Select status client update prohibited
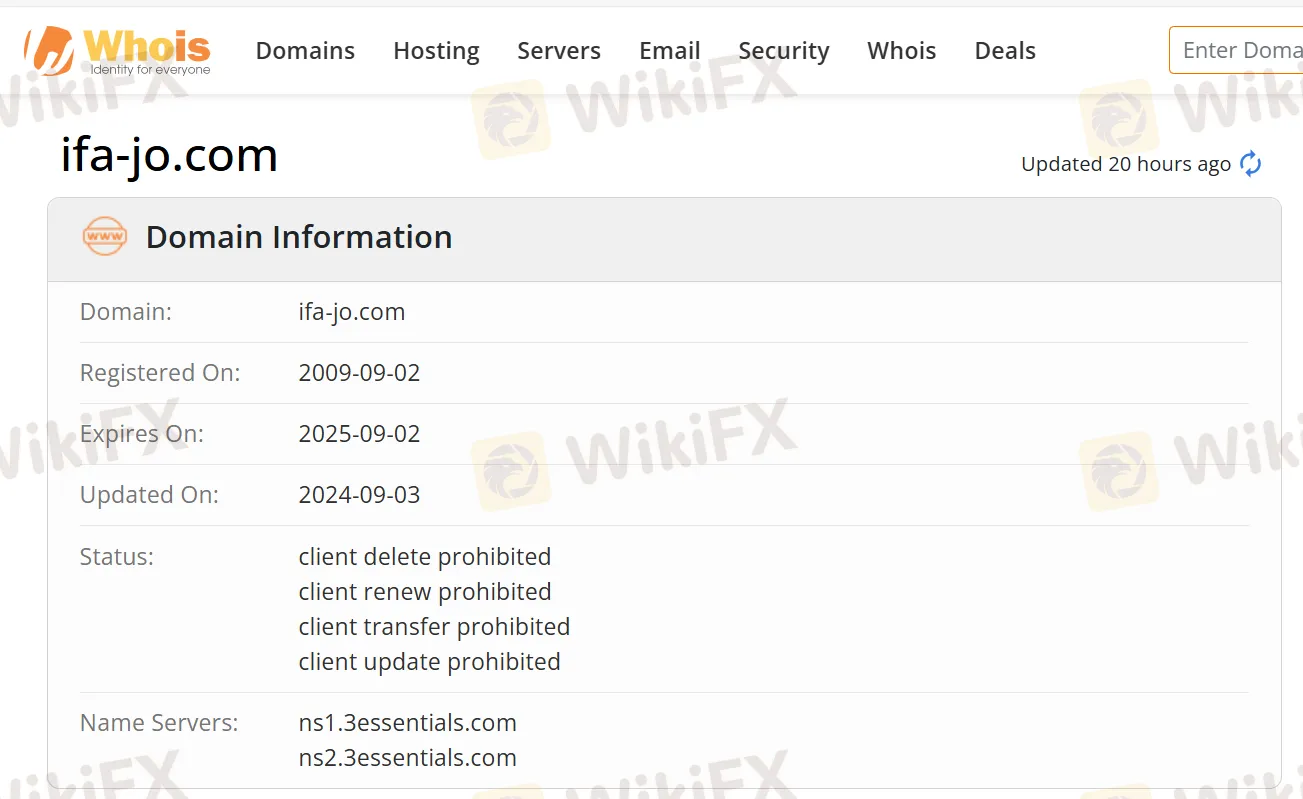 pos(429,662)
